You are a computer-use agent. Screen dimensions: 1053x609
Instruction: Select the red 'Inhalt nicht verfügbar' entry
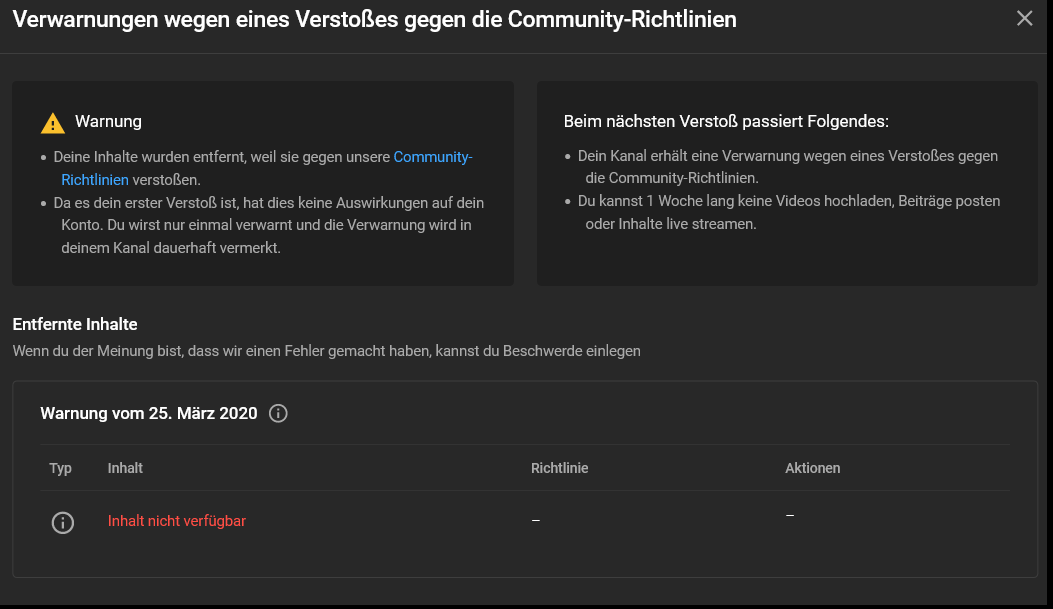(x=177, y=521)
